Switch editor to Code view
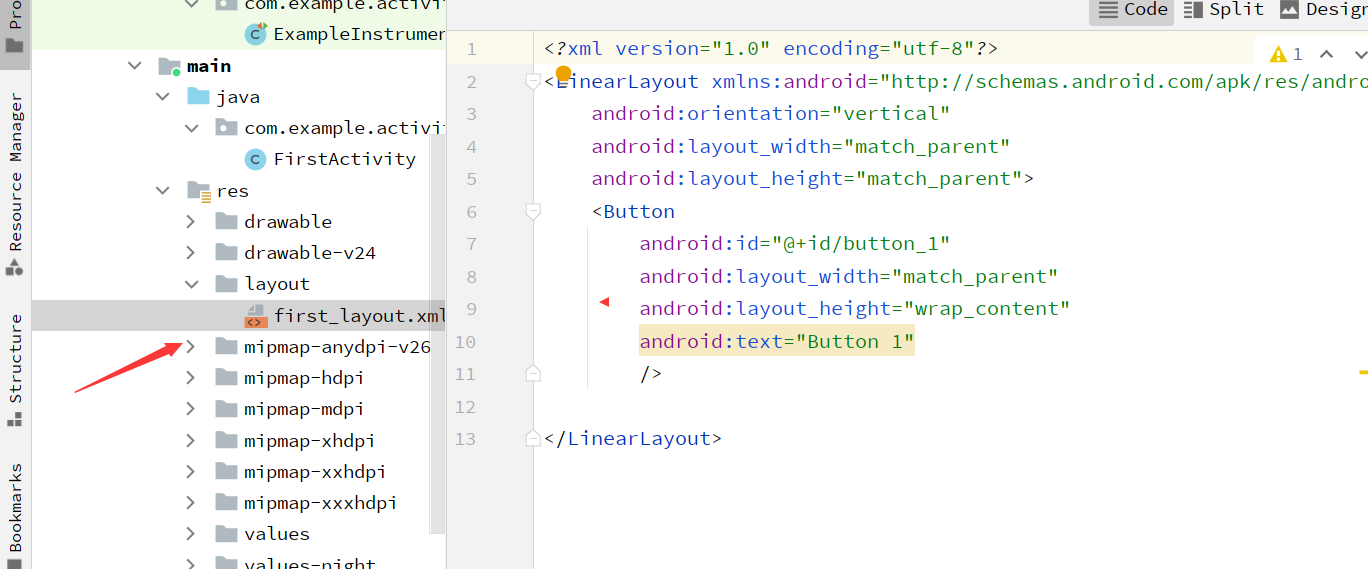Screen dimensions: 1368x569 (x=1133, y=10)
